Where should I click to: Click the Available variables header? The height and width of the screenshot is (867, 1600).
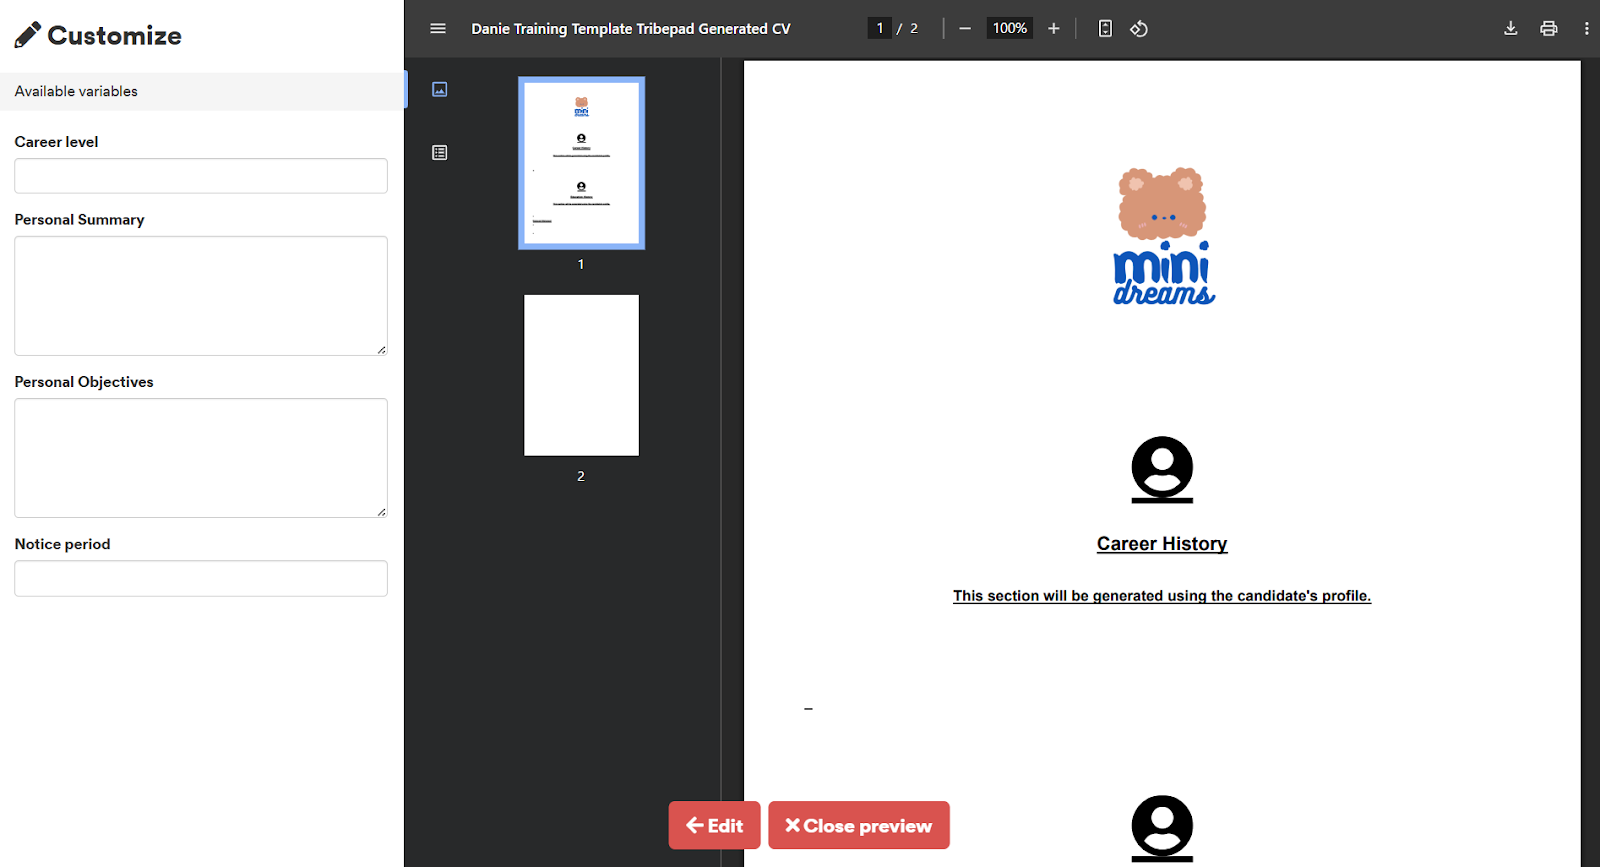click(x=203, y=91)
